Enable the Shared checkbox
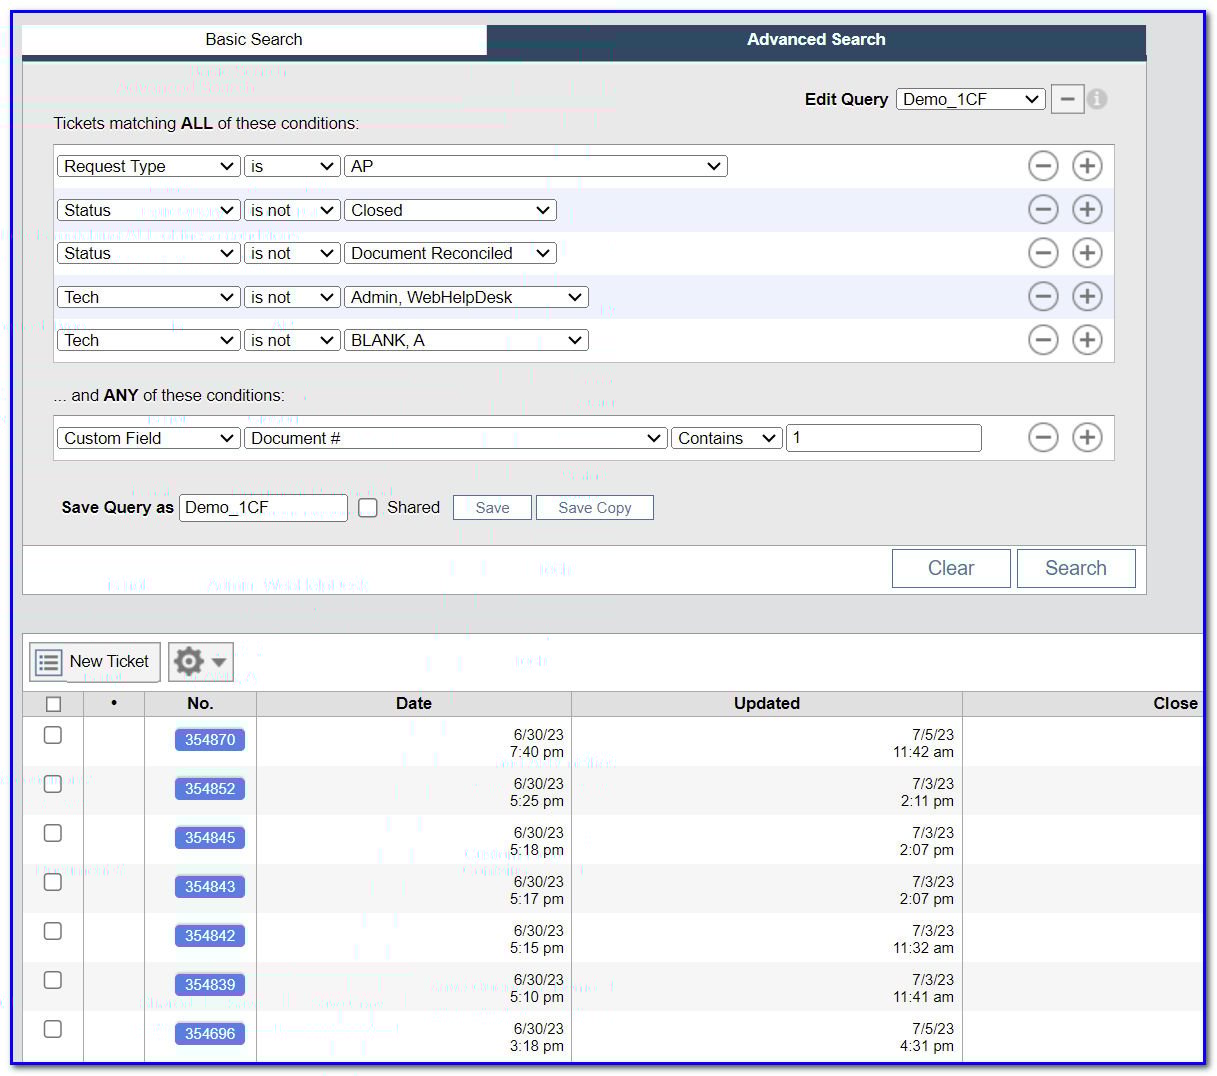This screenshot has width=1217, height=1076. point(368,508)
